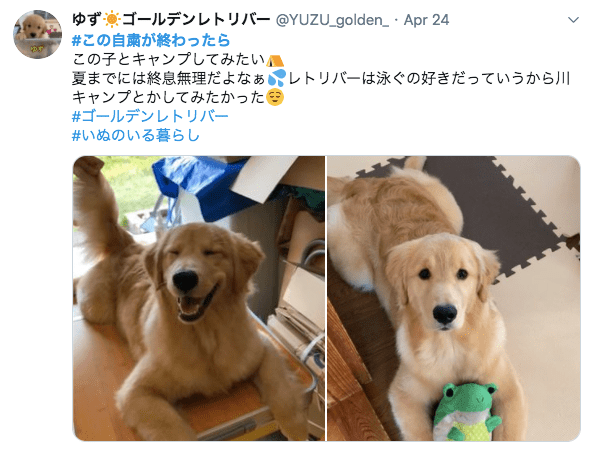Click tweet text レトリバーは泳ぐの好きだっていうから川

[x=429, y=78]
